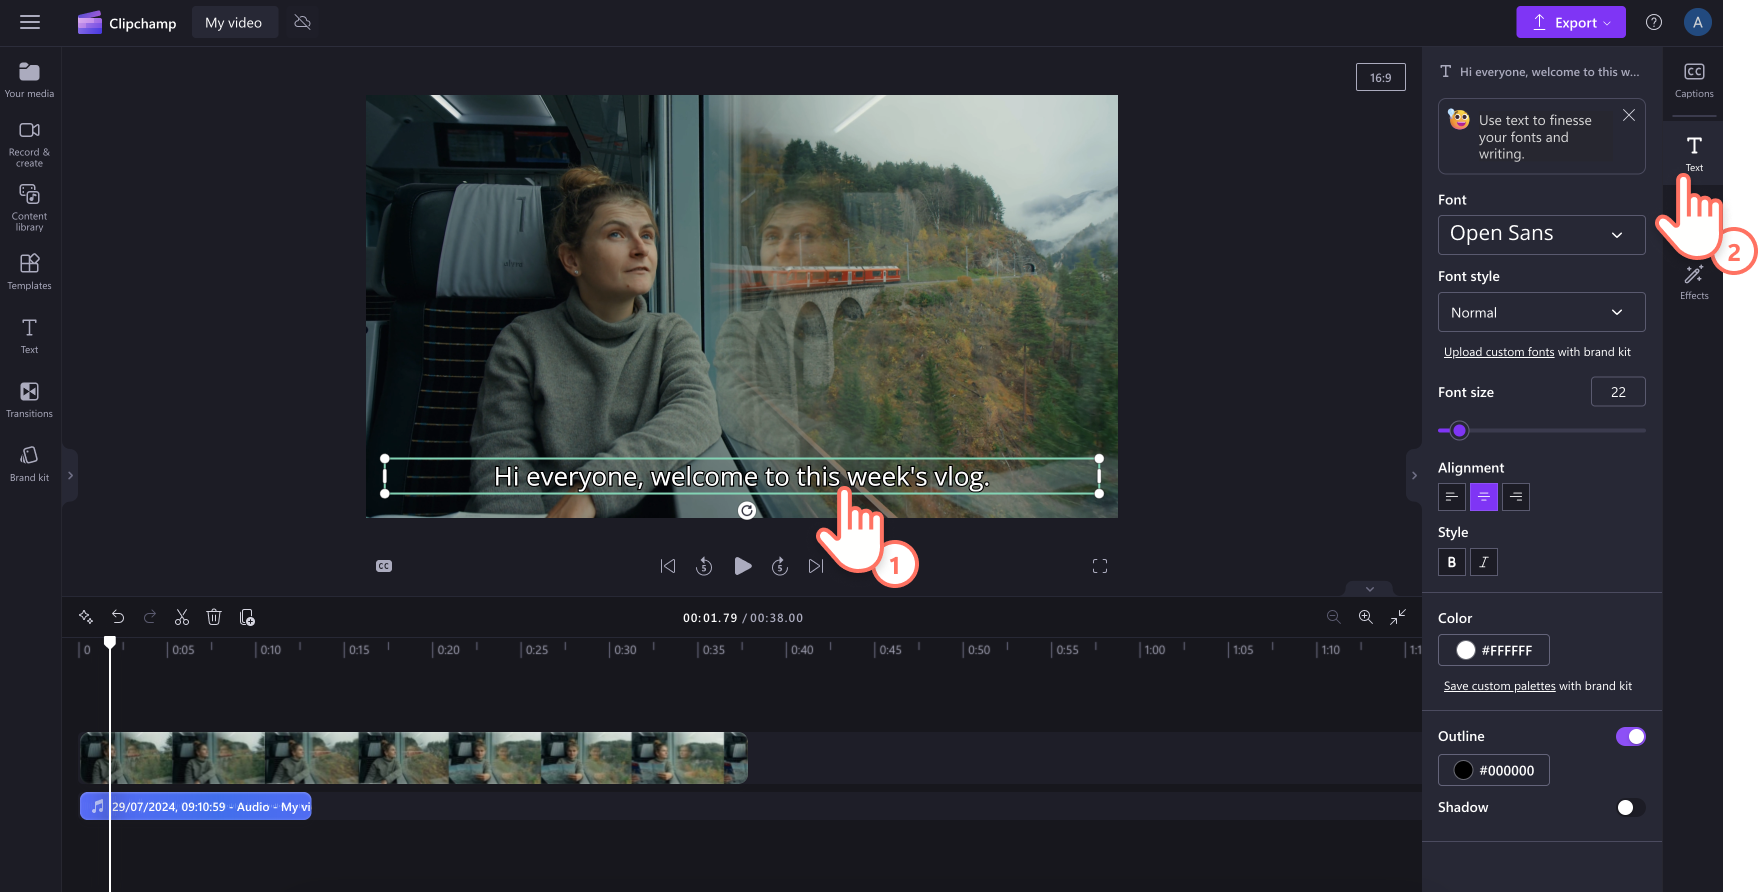Open outline color swatch #000000

pyautogui.click(x=1494, y=770)
